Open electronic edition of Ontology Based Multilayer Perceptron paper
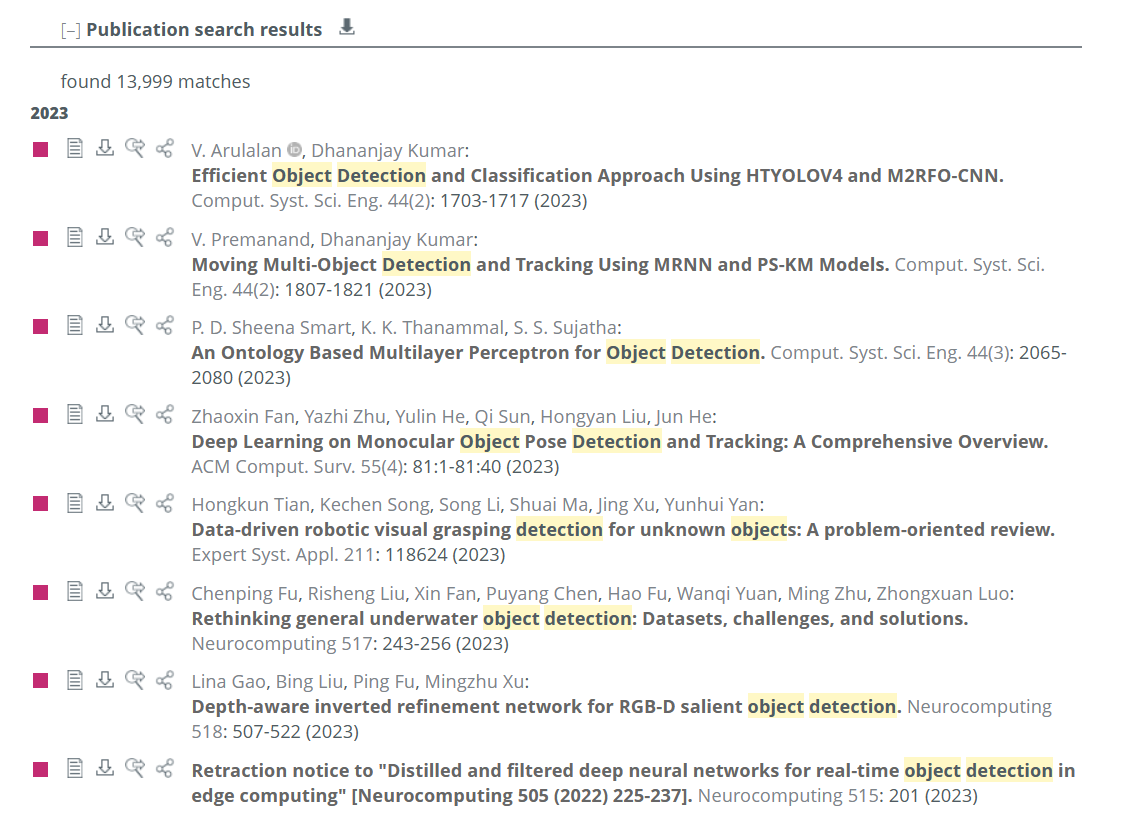 74,325
